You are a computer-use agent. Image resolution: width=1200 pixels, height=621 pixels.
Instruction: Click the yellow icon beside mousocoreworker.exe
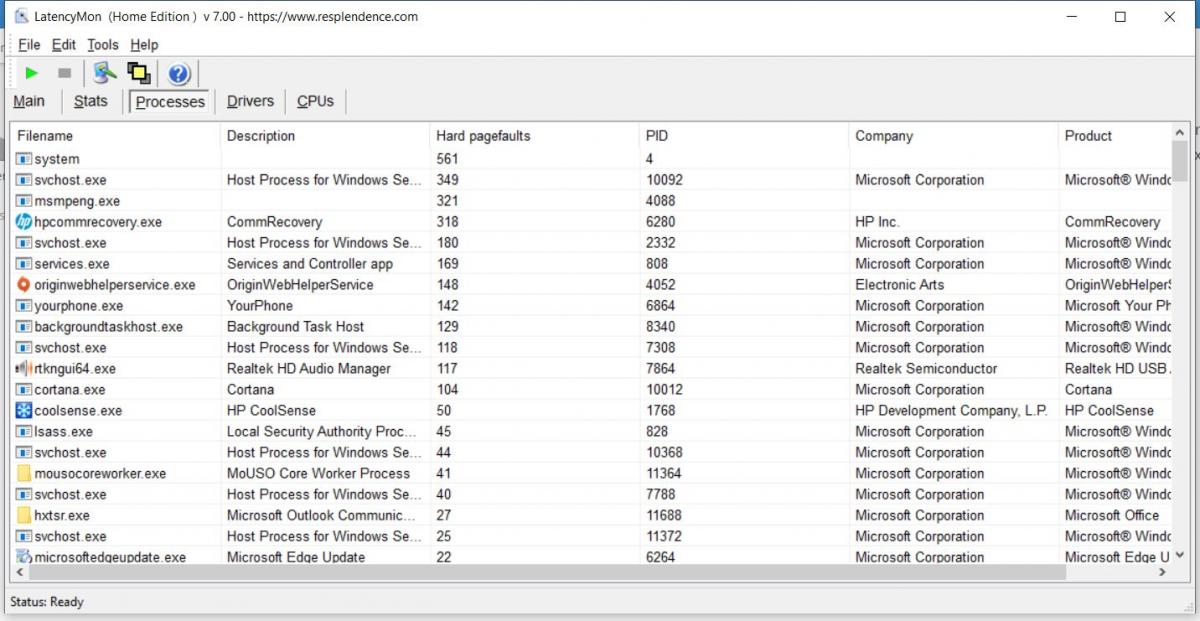click(x=24, y=474)
